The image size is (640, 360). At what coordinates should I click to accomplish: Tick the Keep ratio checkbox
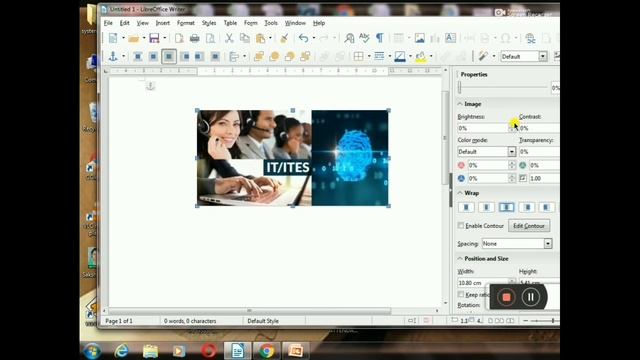tap(461, 294)
